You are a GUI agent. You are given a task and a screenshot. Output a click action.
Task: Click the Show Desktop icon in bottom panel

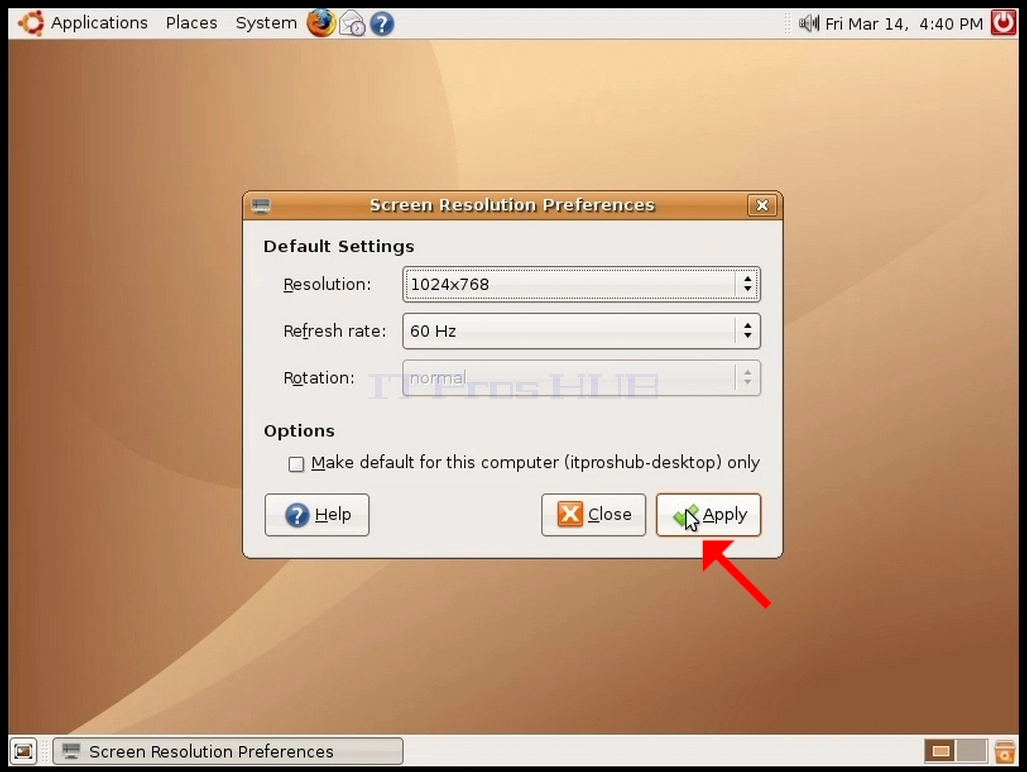[23, 751]
